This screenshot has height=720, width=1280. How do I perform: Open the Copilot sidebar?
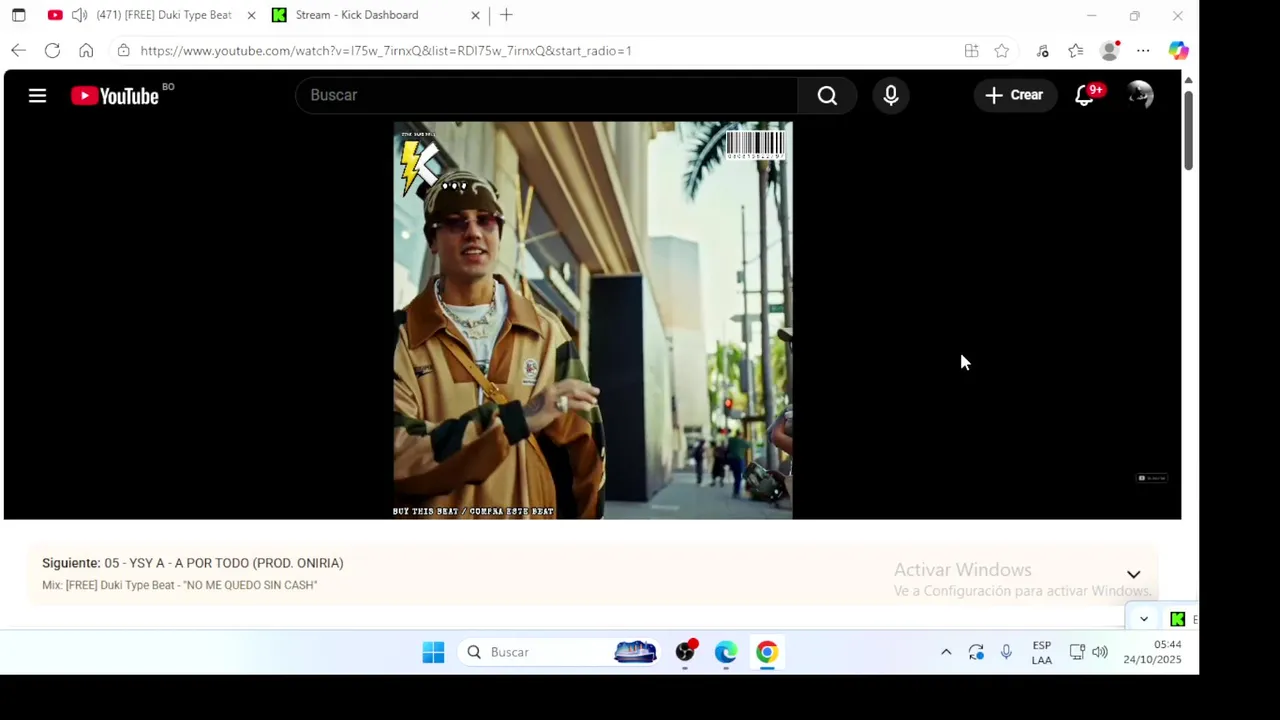[x=1178, y=51]
